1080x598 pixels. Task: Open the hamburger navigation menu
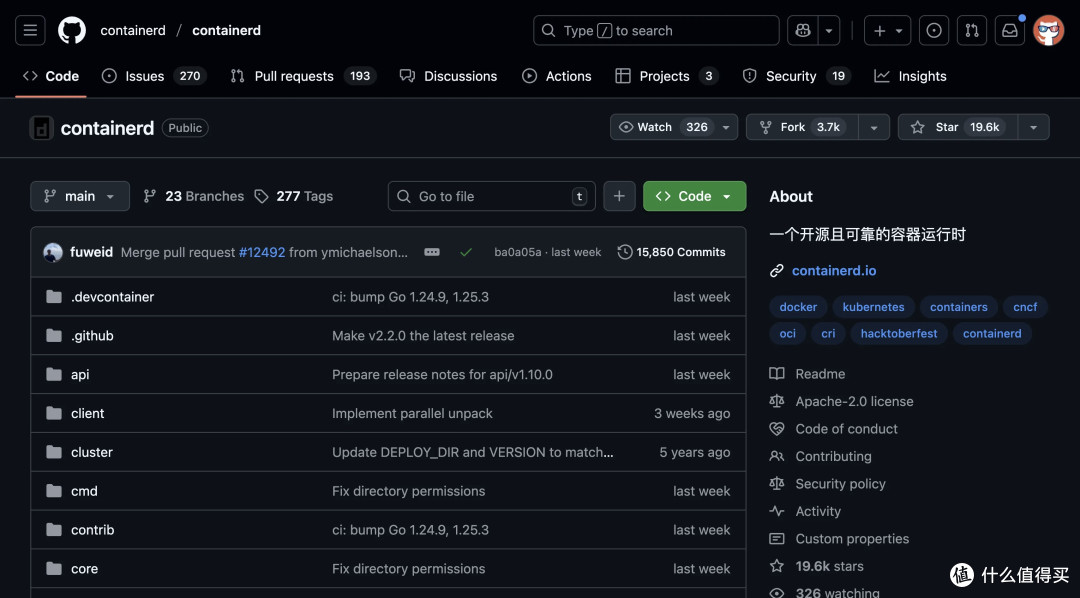click(x=30, y=30)
